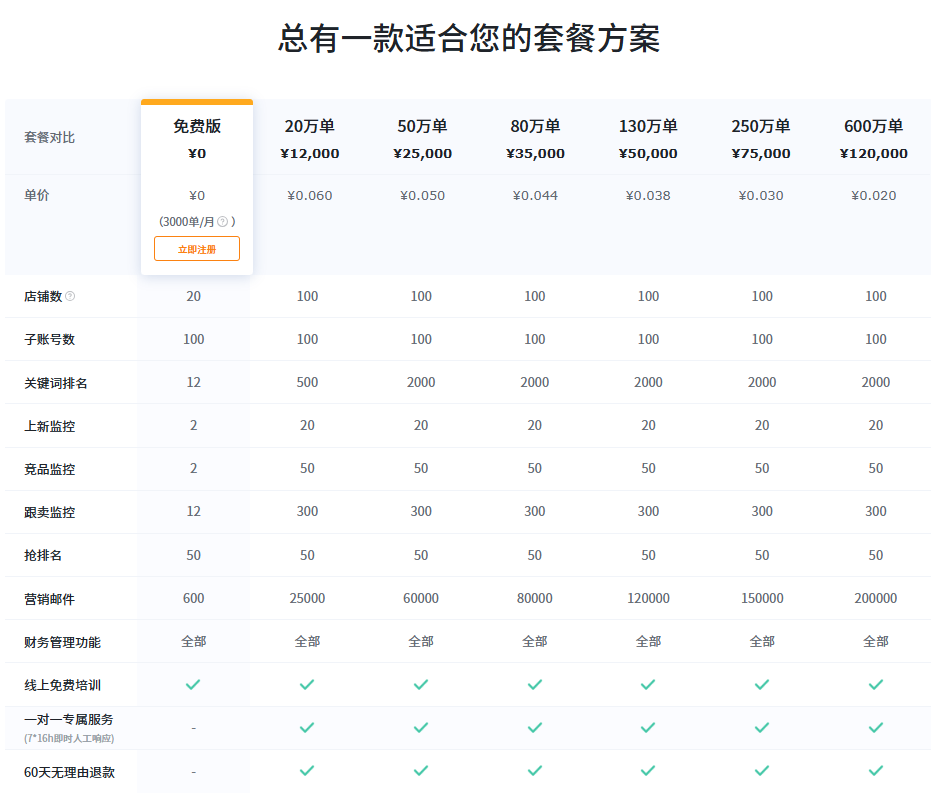The height and width of the screenshot is (801, 931).
Task: Click 营销邮件 value 25000
Action: tap(307, 598)
